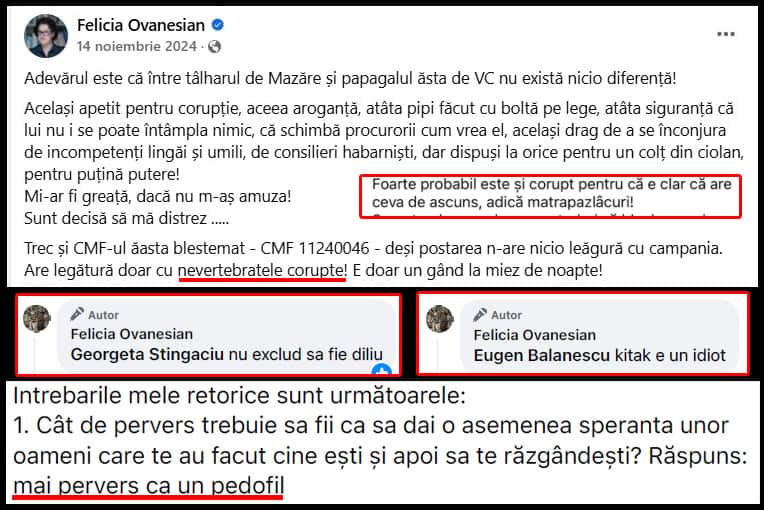This screenshot has width=764, height=510.
Task: Click the left comment's avatar thumbnail
Action: click(x=37, y=319)
